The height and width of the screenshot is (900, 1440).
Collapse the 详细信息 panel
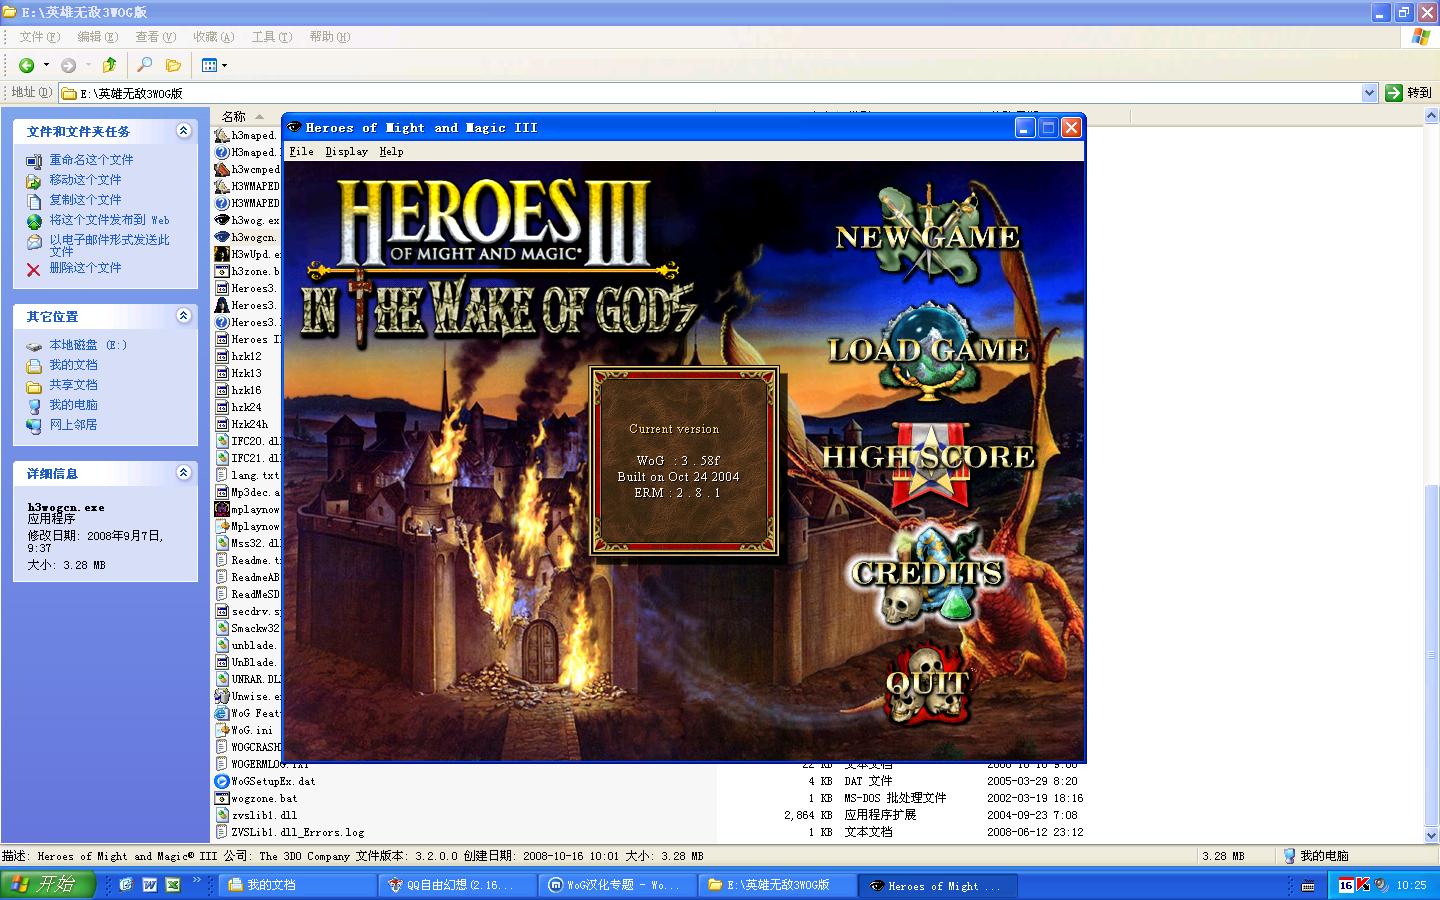click(x=183, y=472)
